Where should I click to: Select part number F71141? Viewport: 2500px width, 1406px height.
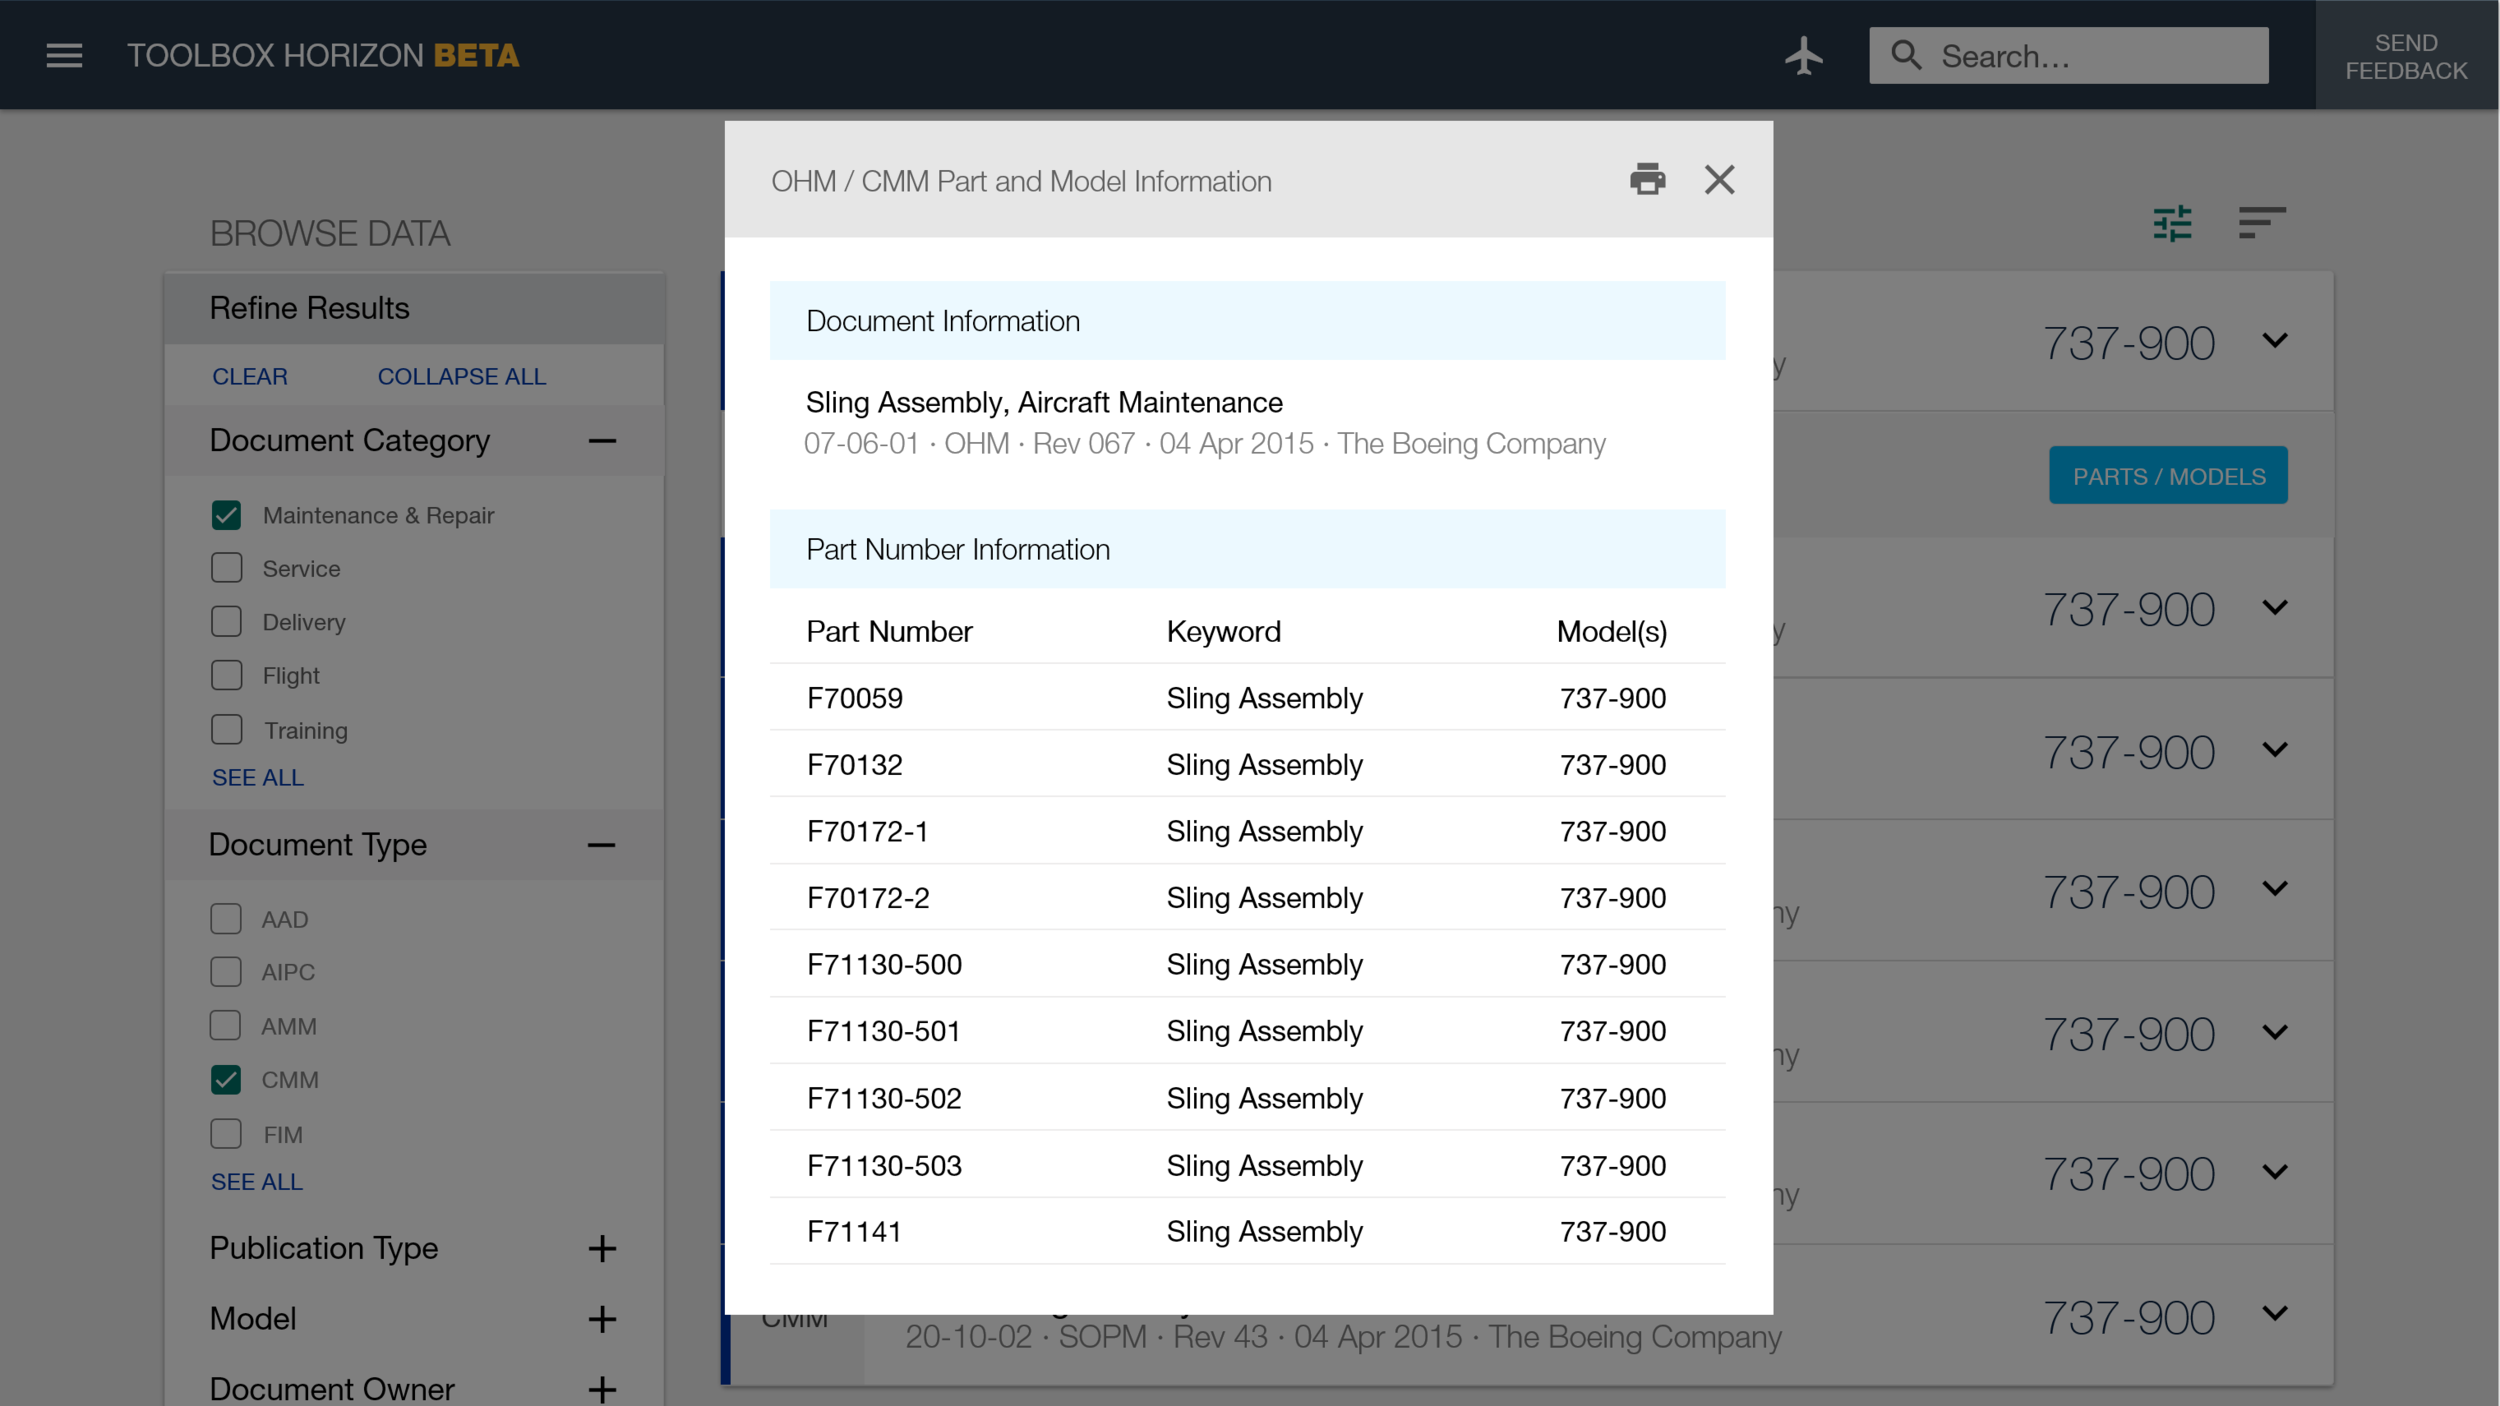coord(855,1231)
